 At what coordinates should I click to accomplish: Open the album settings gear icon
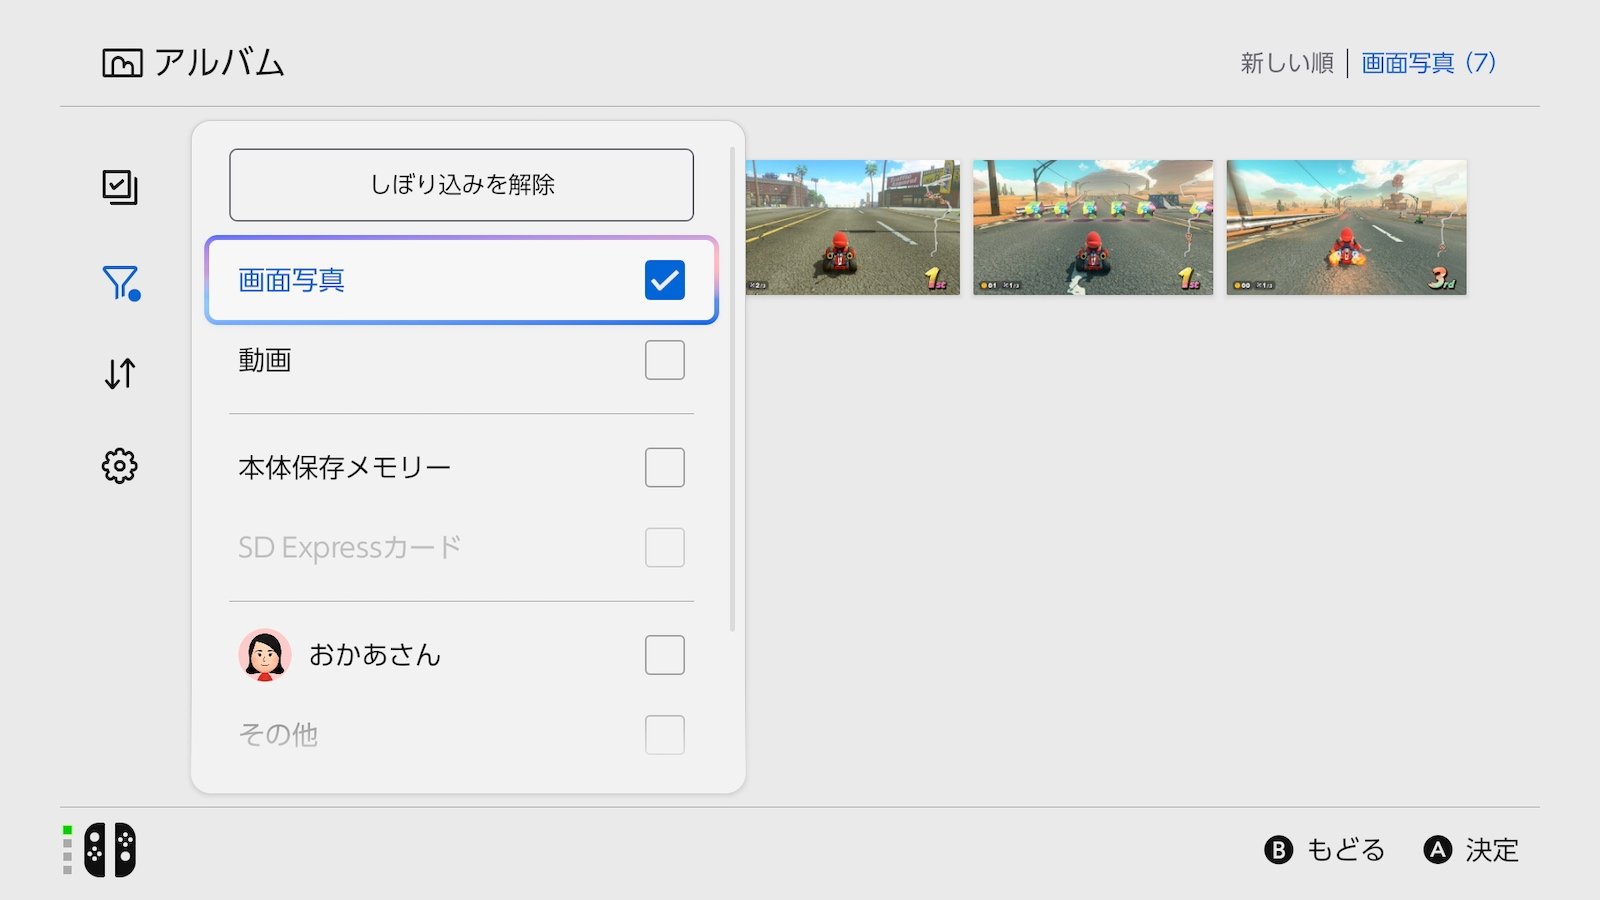(120, 466)
